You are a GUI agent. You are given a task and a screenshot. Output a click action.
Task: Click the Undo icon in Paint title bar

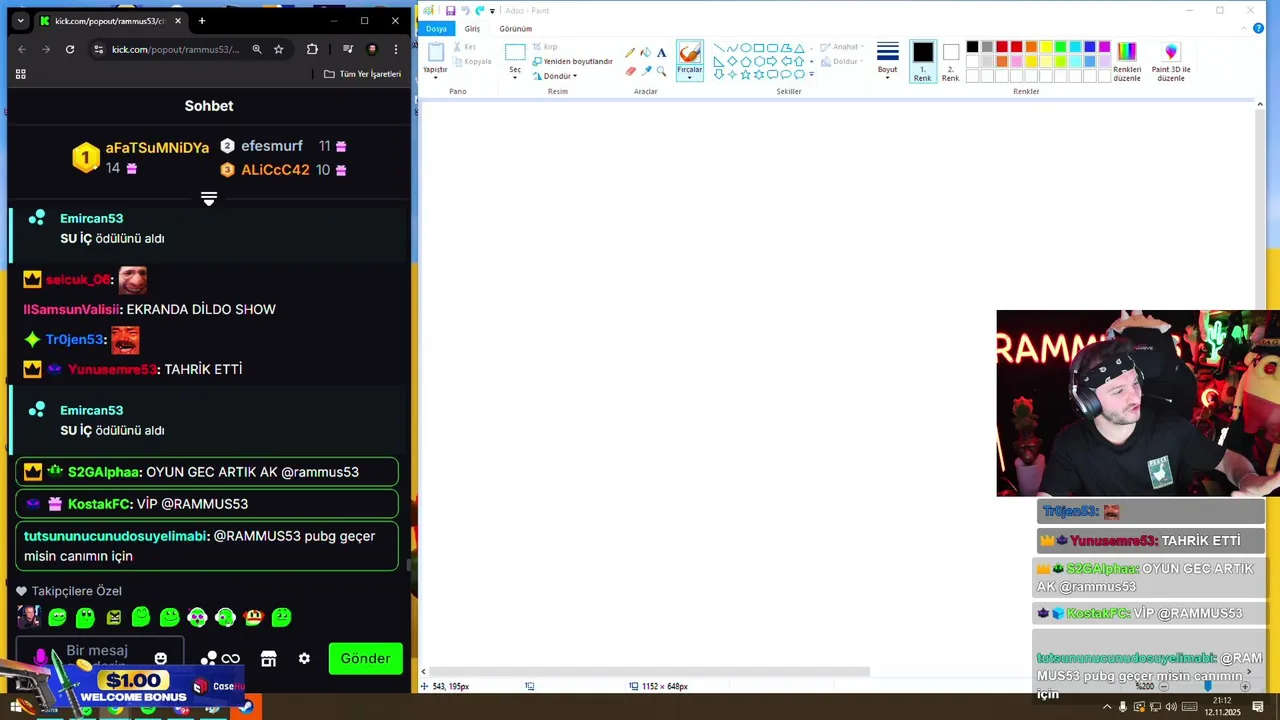[x=465, y=10]
